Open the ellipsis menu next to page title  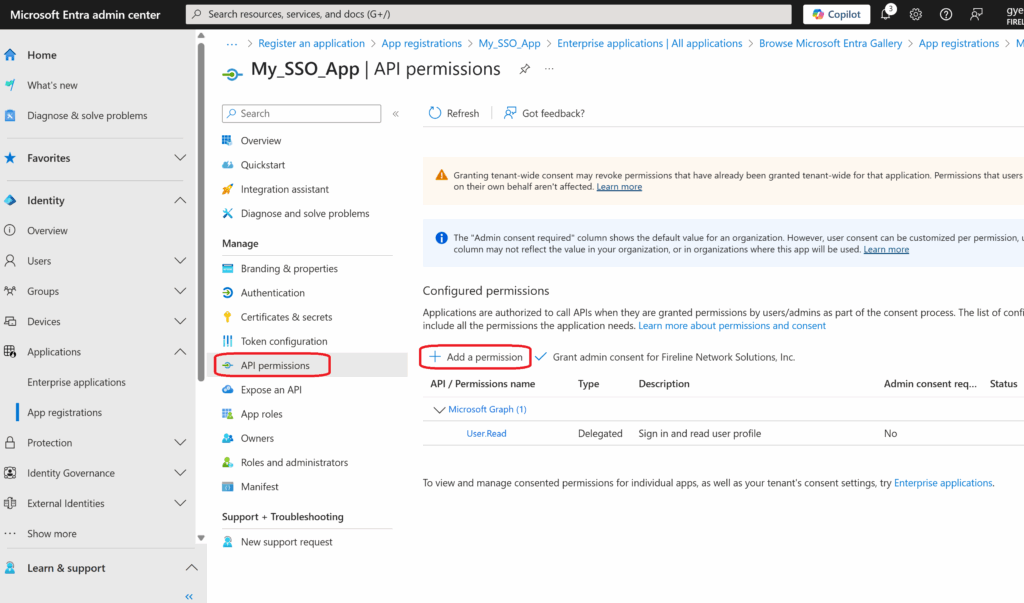click(549, 69)
